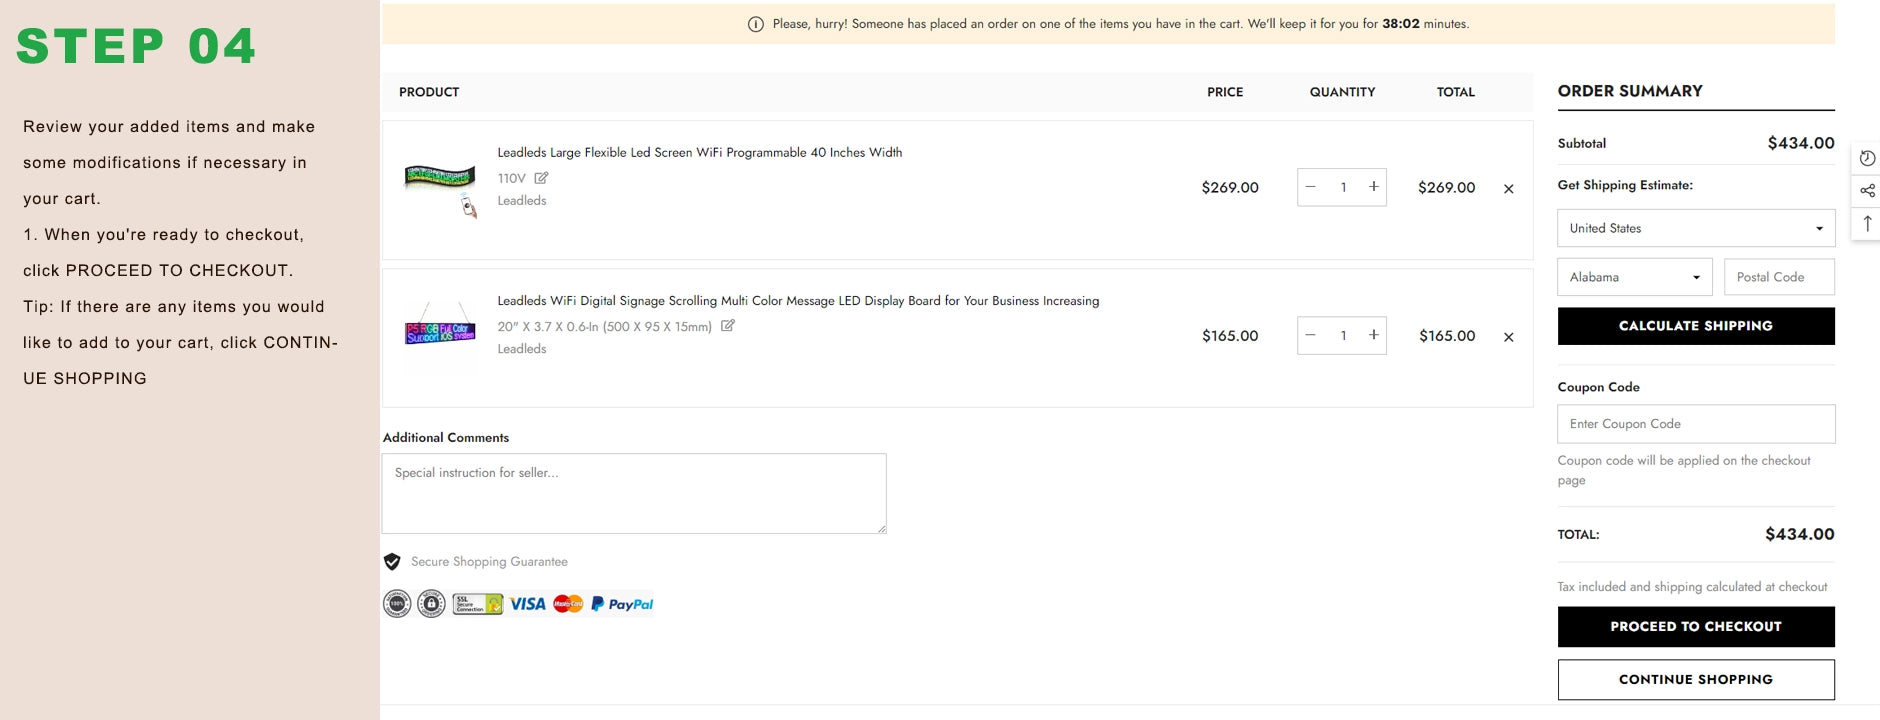Screen dimensions: 1880x720
Task: Click the Enter Coupon Code field
Action: click(1695, 424)
